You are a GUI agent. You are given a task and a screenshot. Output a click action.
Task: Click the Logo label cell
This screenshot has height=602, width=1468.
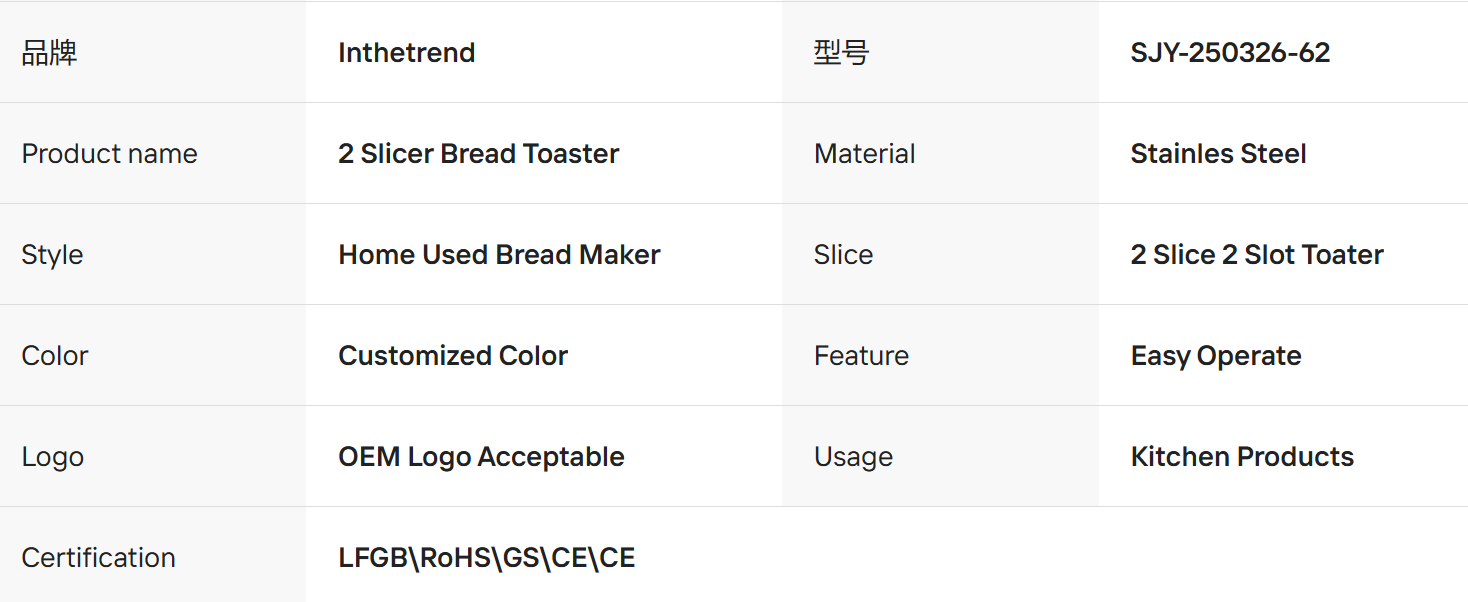(x=52, y=457)
